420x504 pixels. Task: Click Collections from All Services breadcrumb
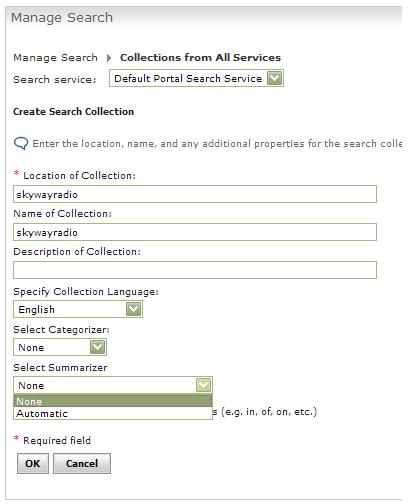click(200, 58)
